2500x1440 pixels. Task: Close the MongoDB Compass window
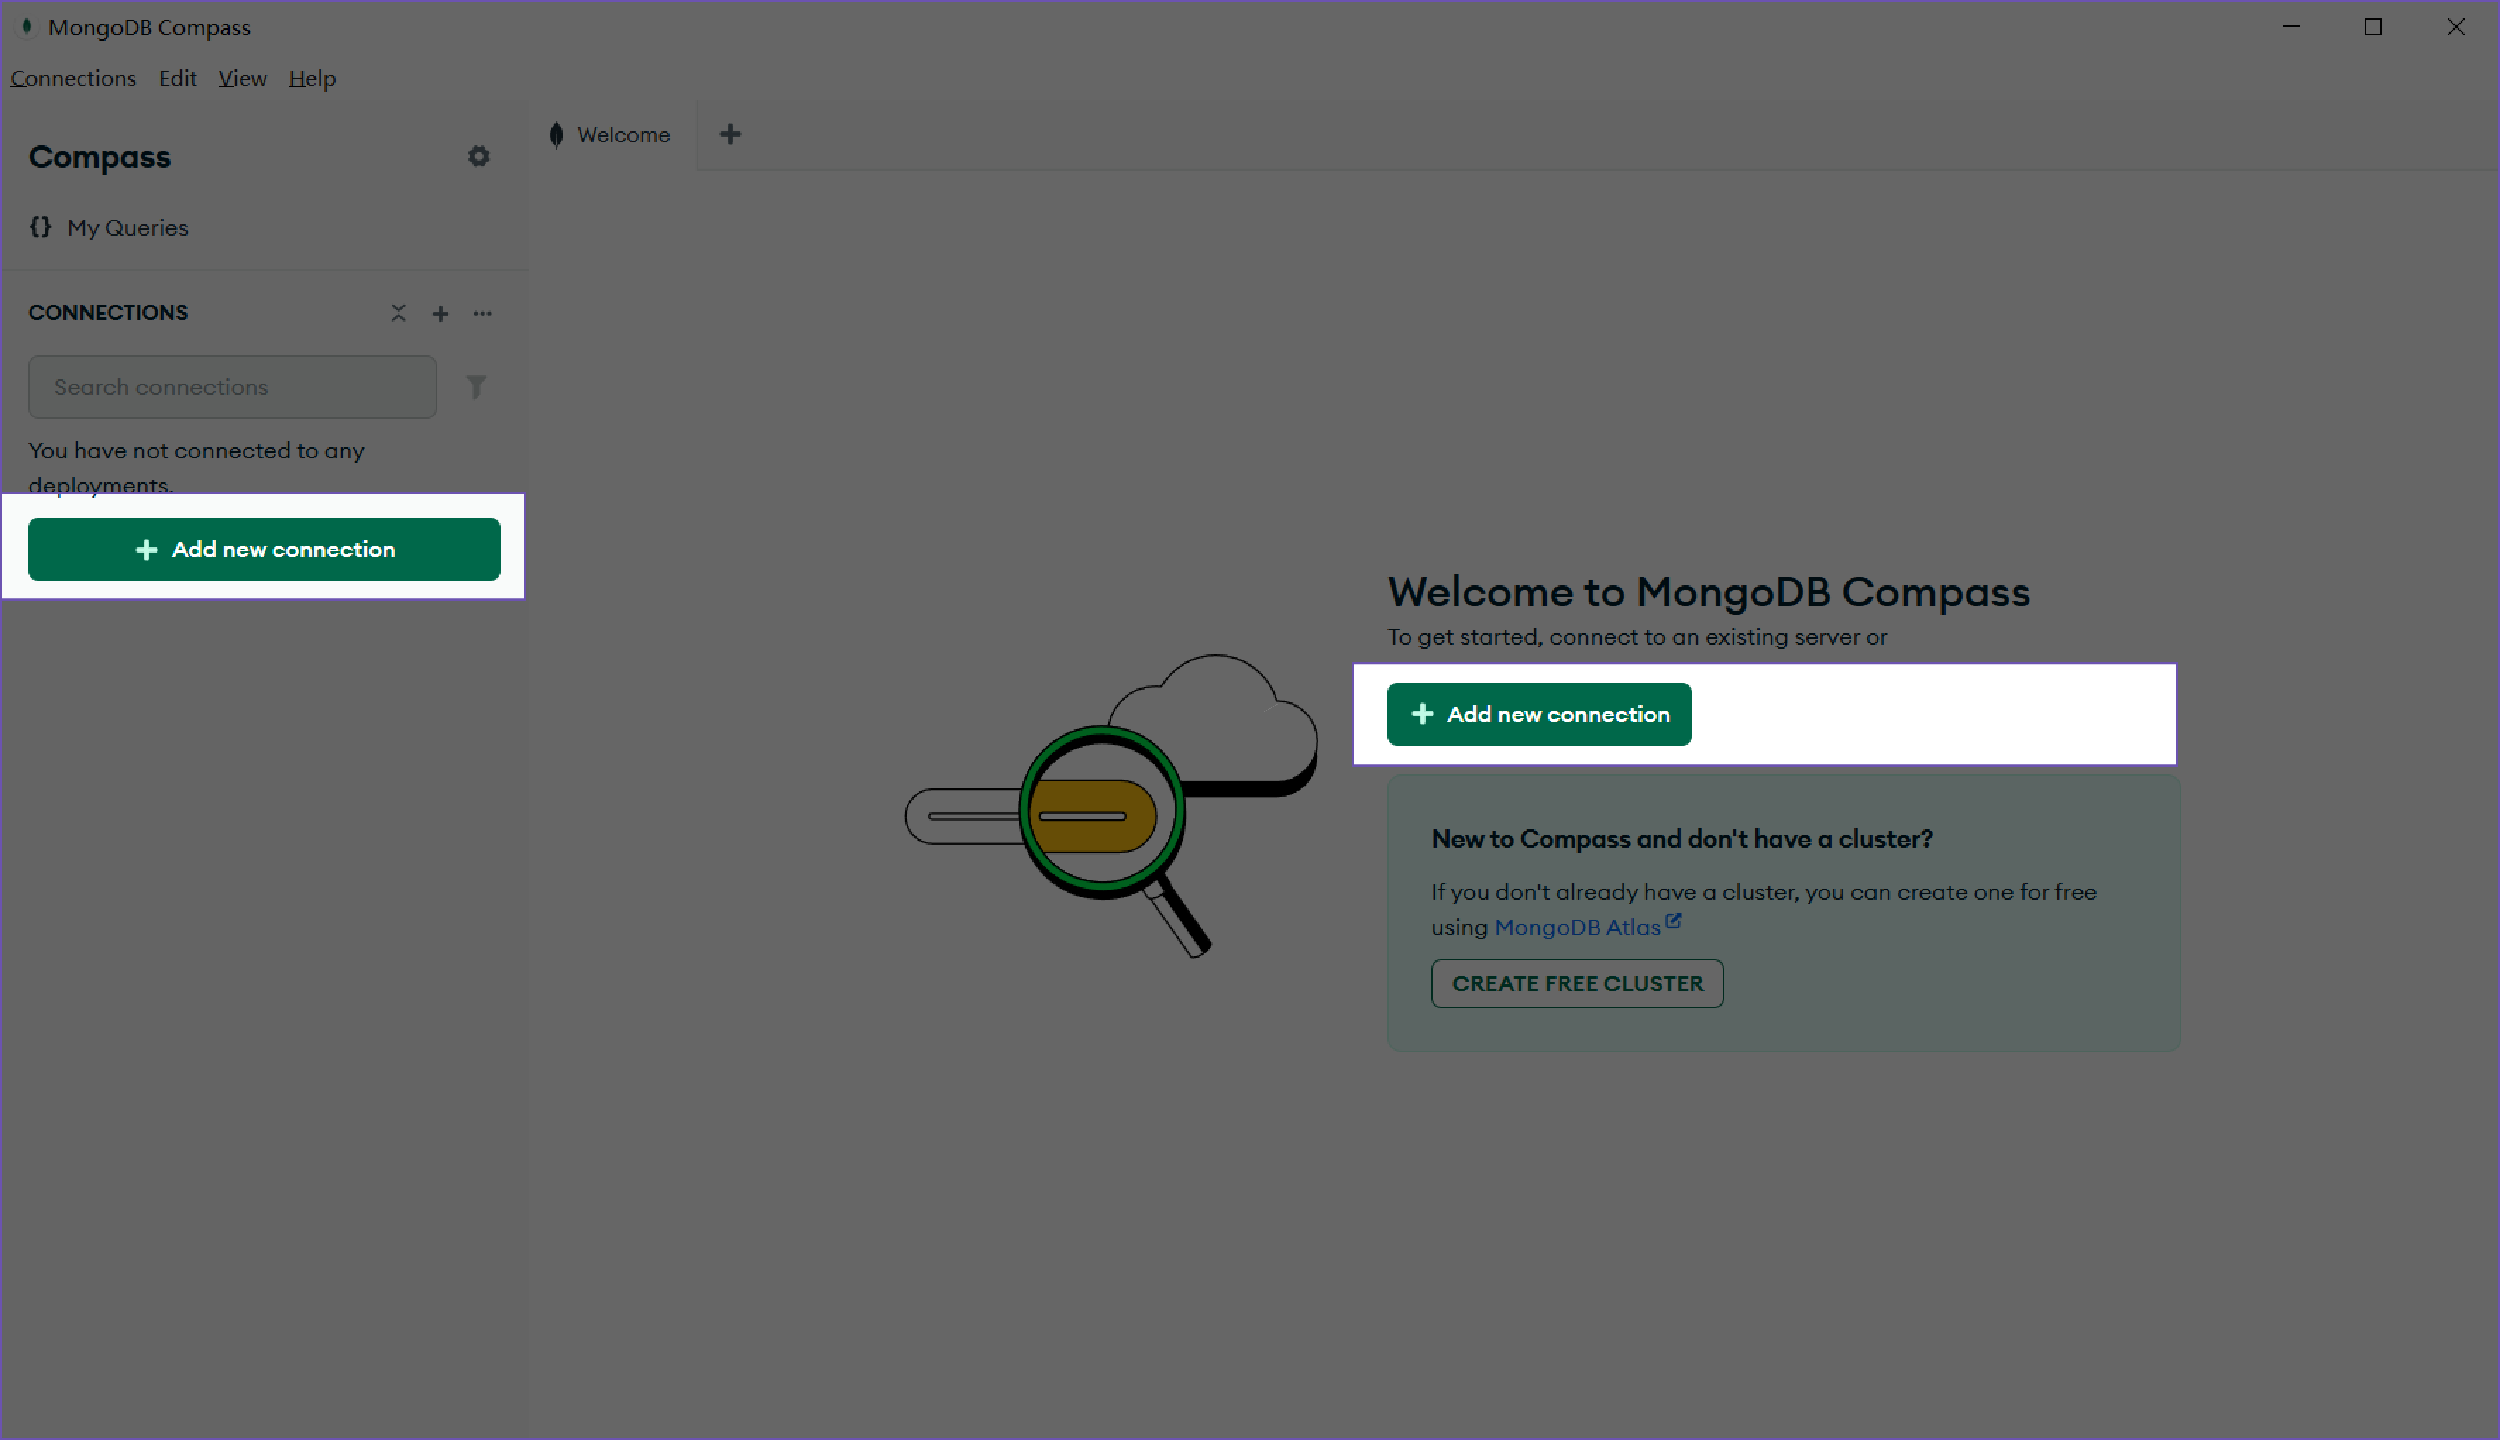(2456, 27)
